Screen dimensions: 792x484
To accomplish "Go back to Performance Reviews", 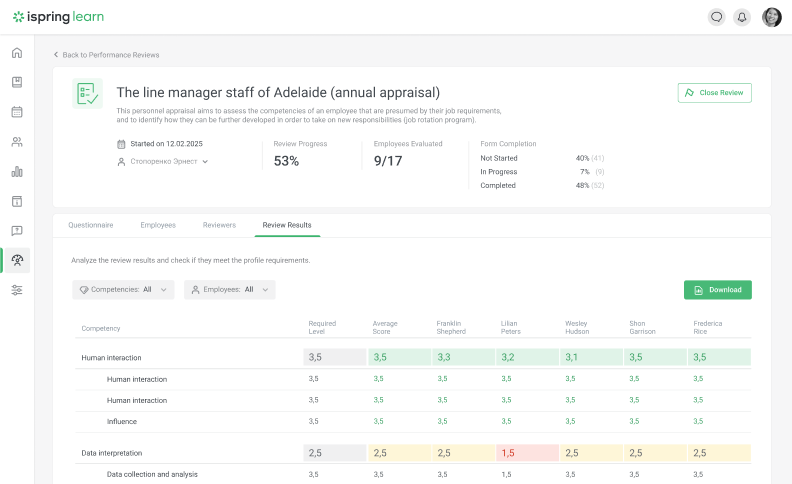I will [106, 55].
